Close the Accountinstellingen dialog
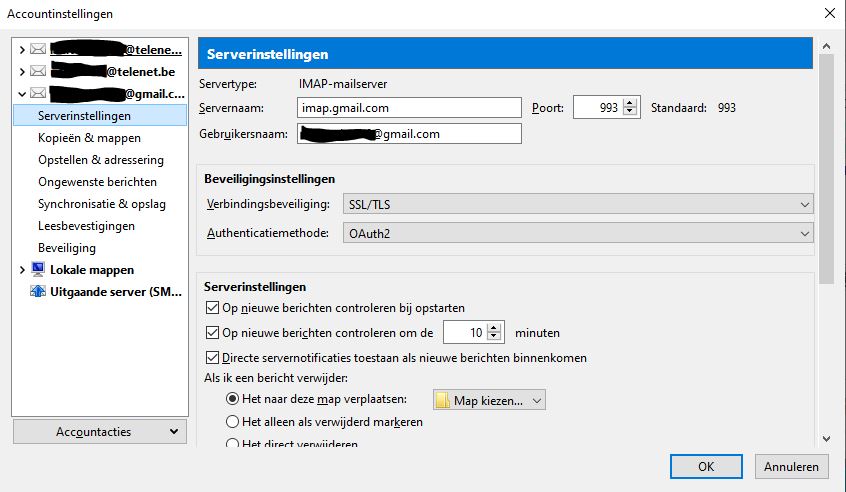Image resolution: width=846 pixels, height=492 pixels. tap(830, 13)
